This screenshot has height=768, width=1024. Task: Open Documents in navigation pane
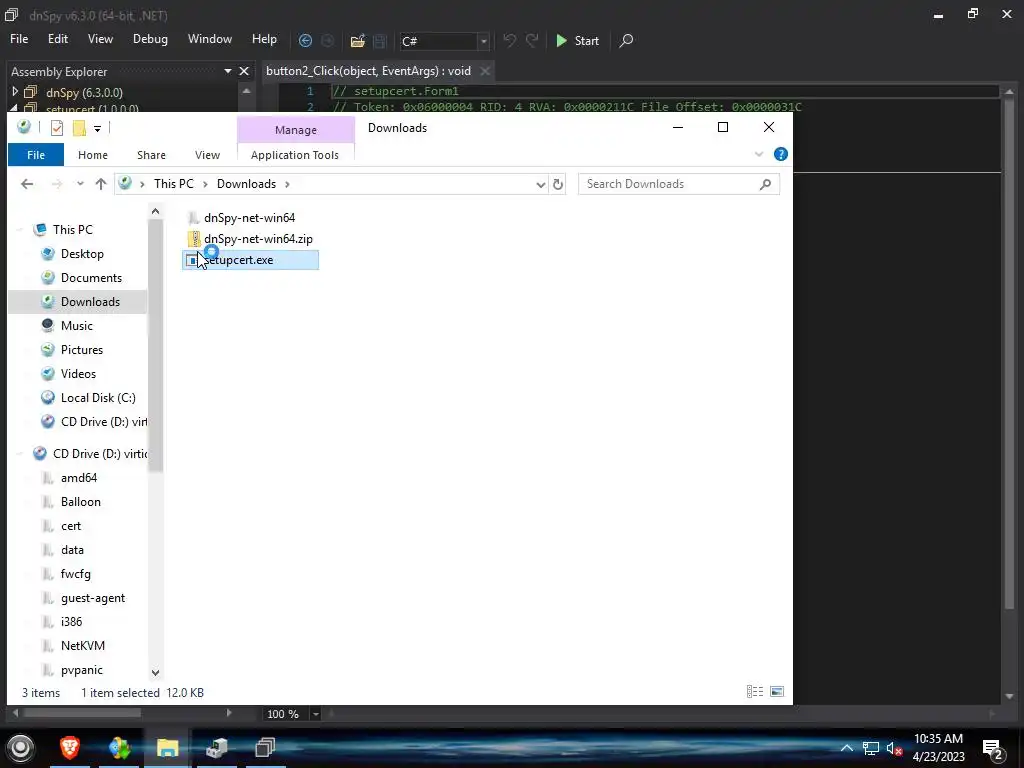pyautogui.click(x=91, y=278)
